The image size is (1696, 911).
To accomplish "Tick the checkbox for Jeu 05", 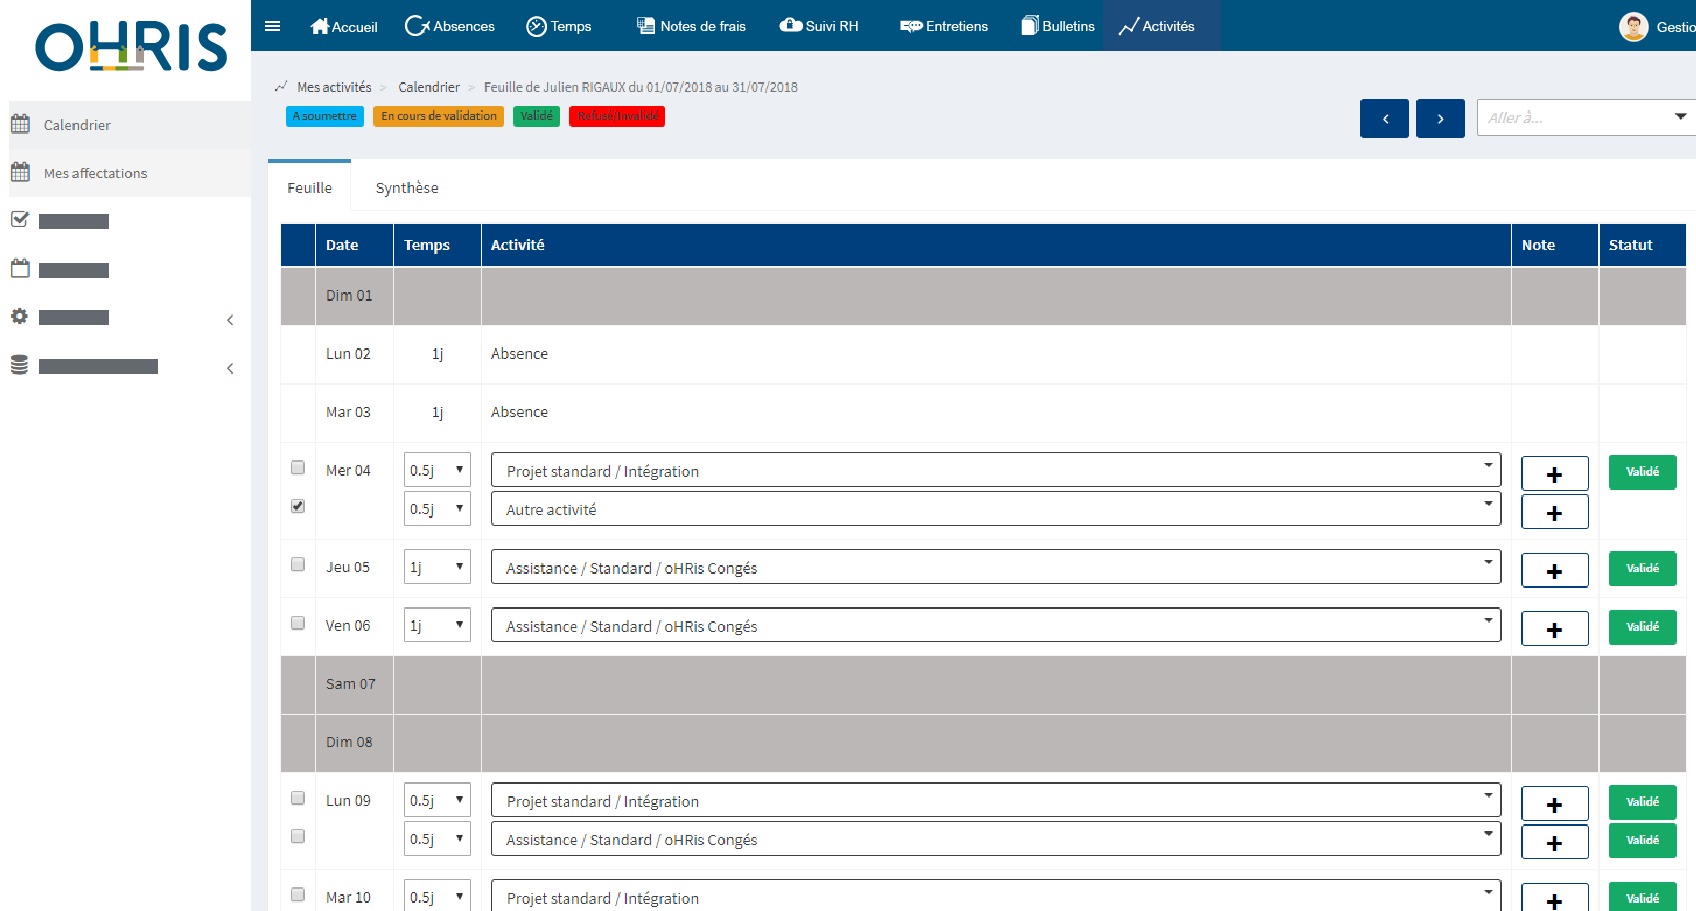I will click(x=298, y=565).
